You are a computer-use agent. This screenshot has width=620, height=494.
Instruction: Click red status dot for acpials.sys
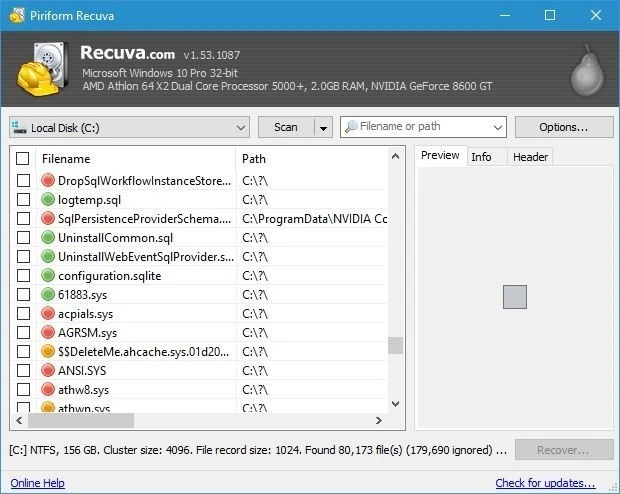click(48, 313)
